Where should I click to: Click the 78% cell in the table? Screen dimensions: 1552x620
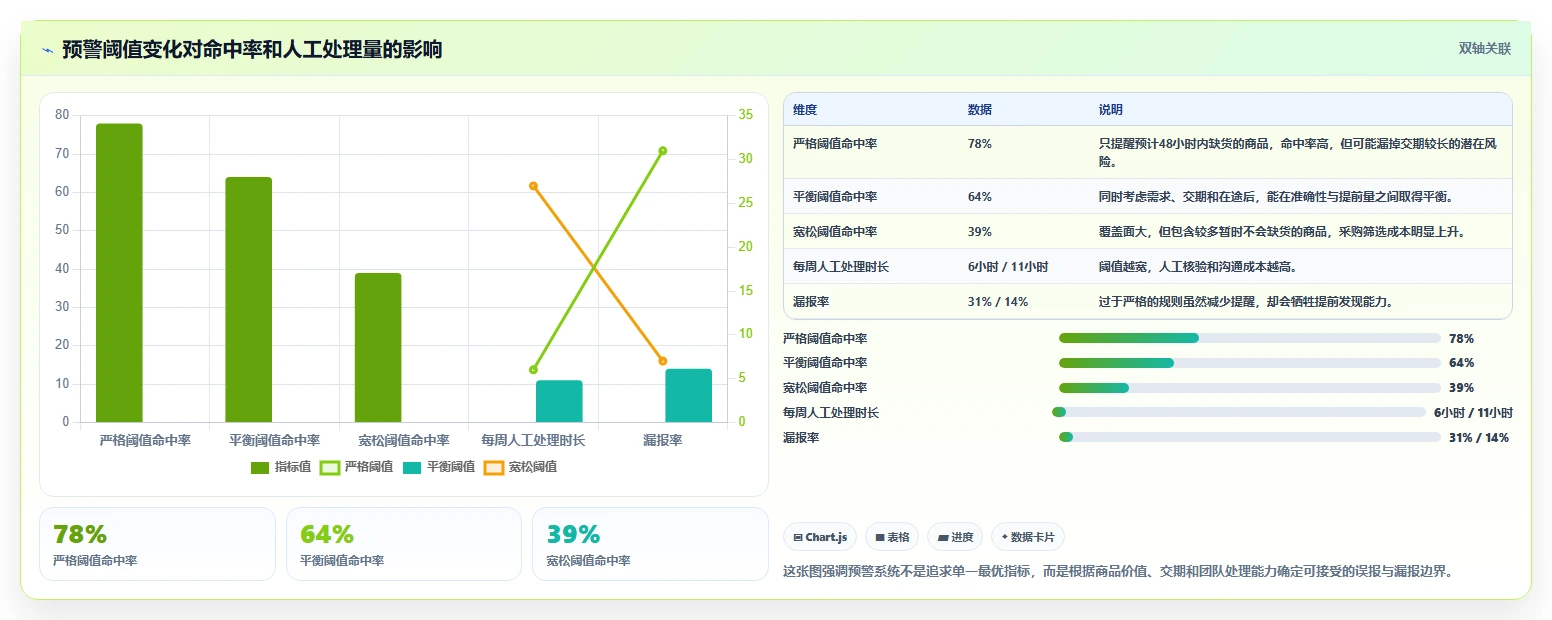(x=980, y=144)
